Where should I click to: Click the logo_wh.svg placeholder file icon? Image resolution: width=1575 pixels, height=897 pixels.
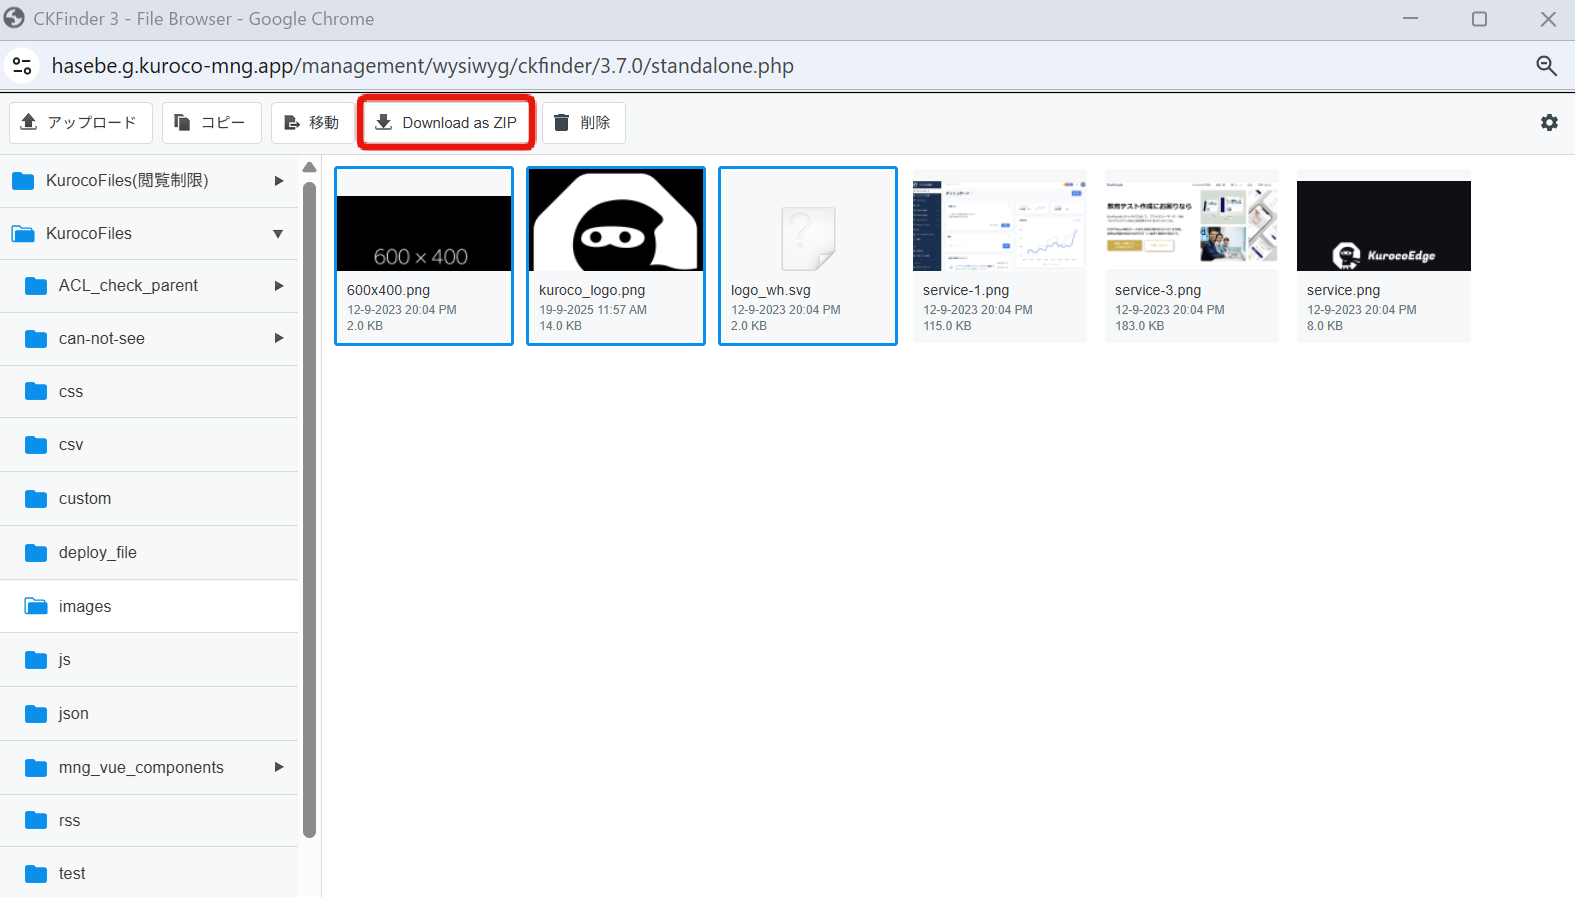tap(808, 238)
